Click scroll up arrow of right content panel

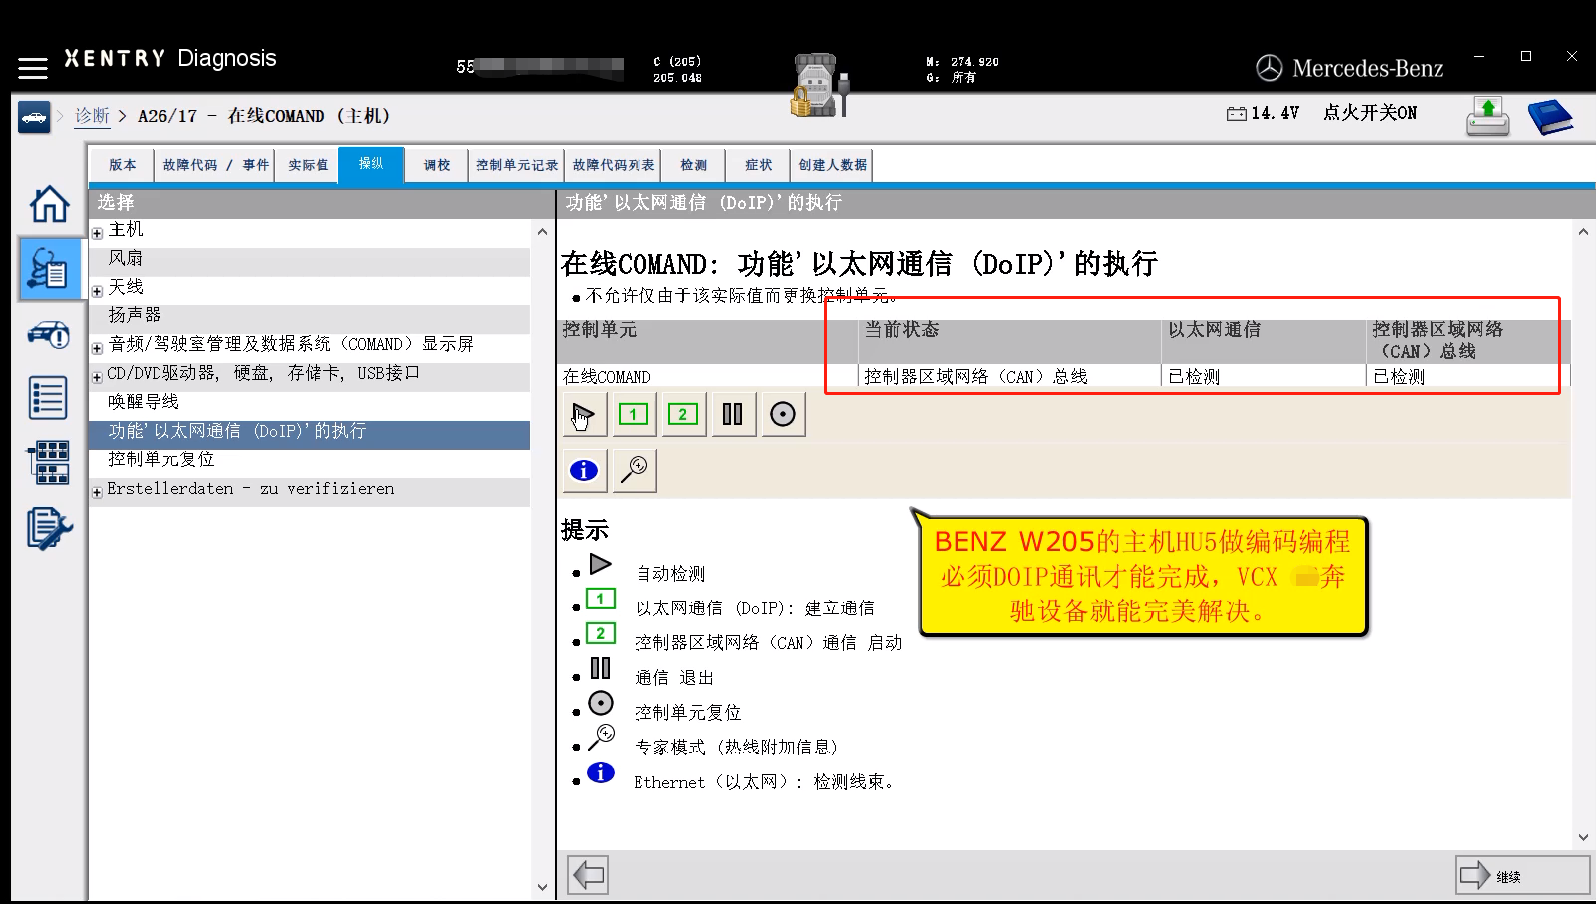tap(1583, 232)
